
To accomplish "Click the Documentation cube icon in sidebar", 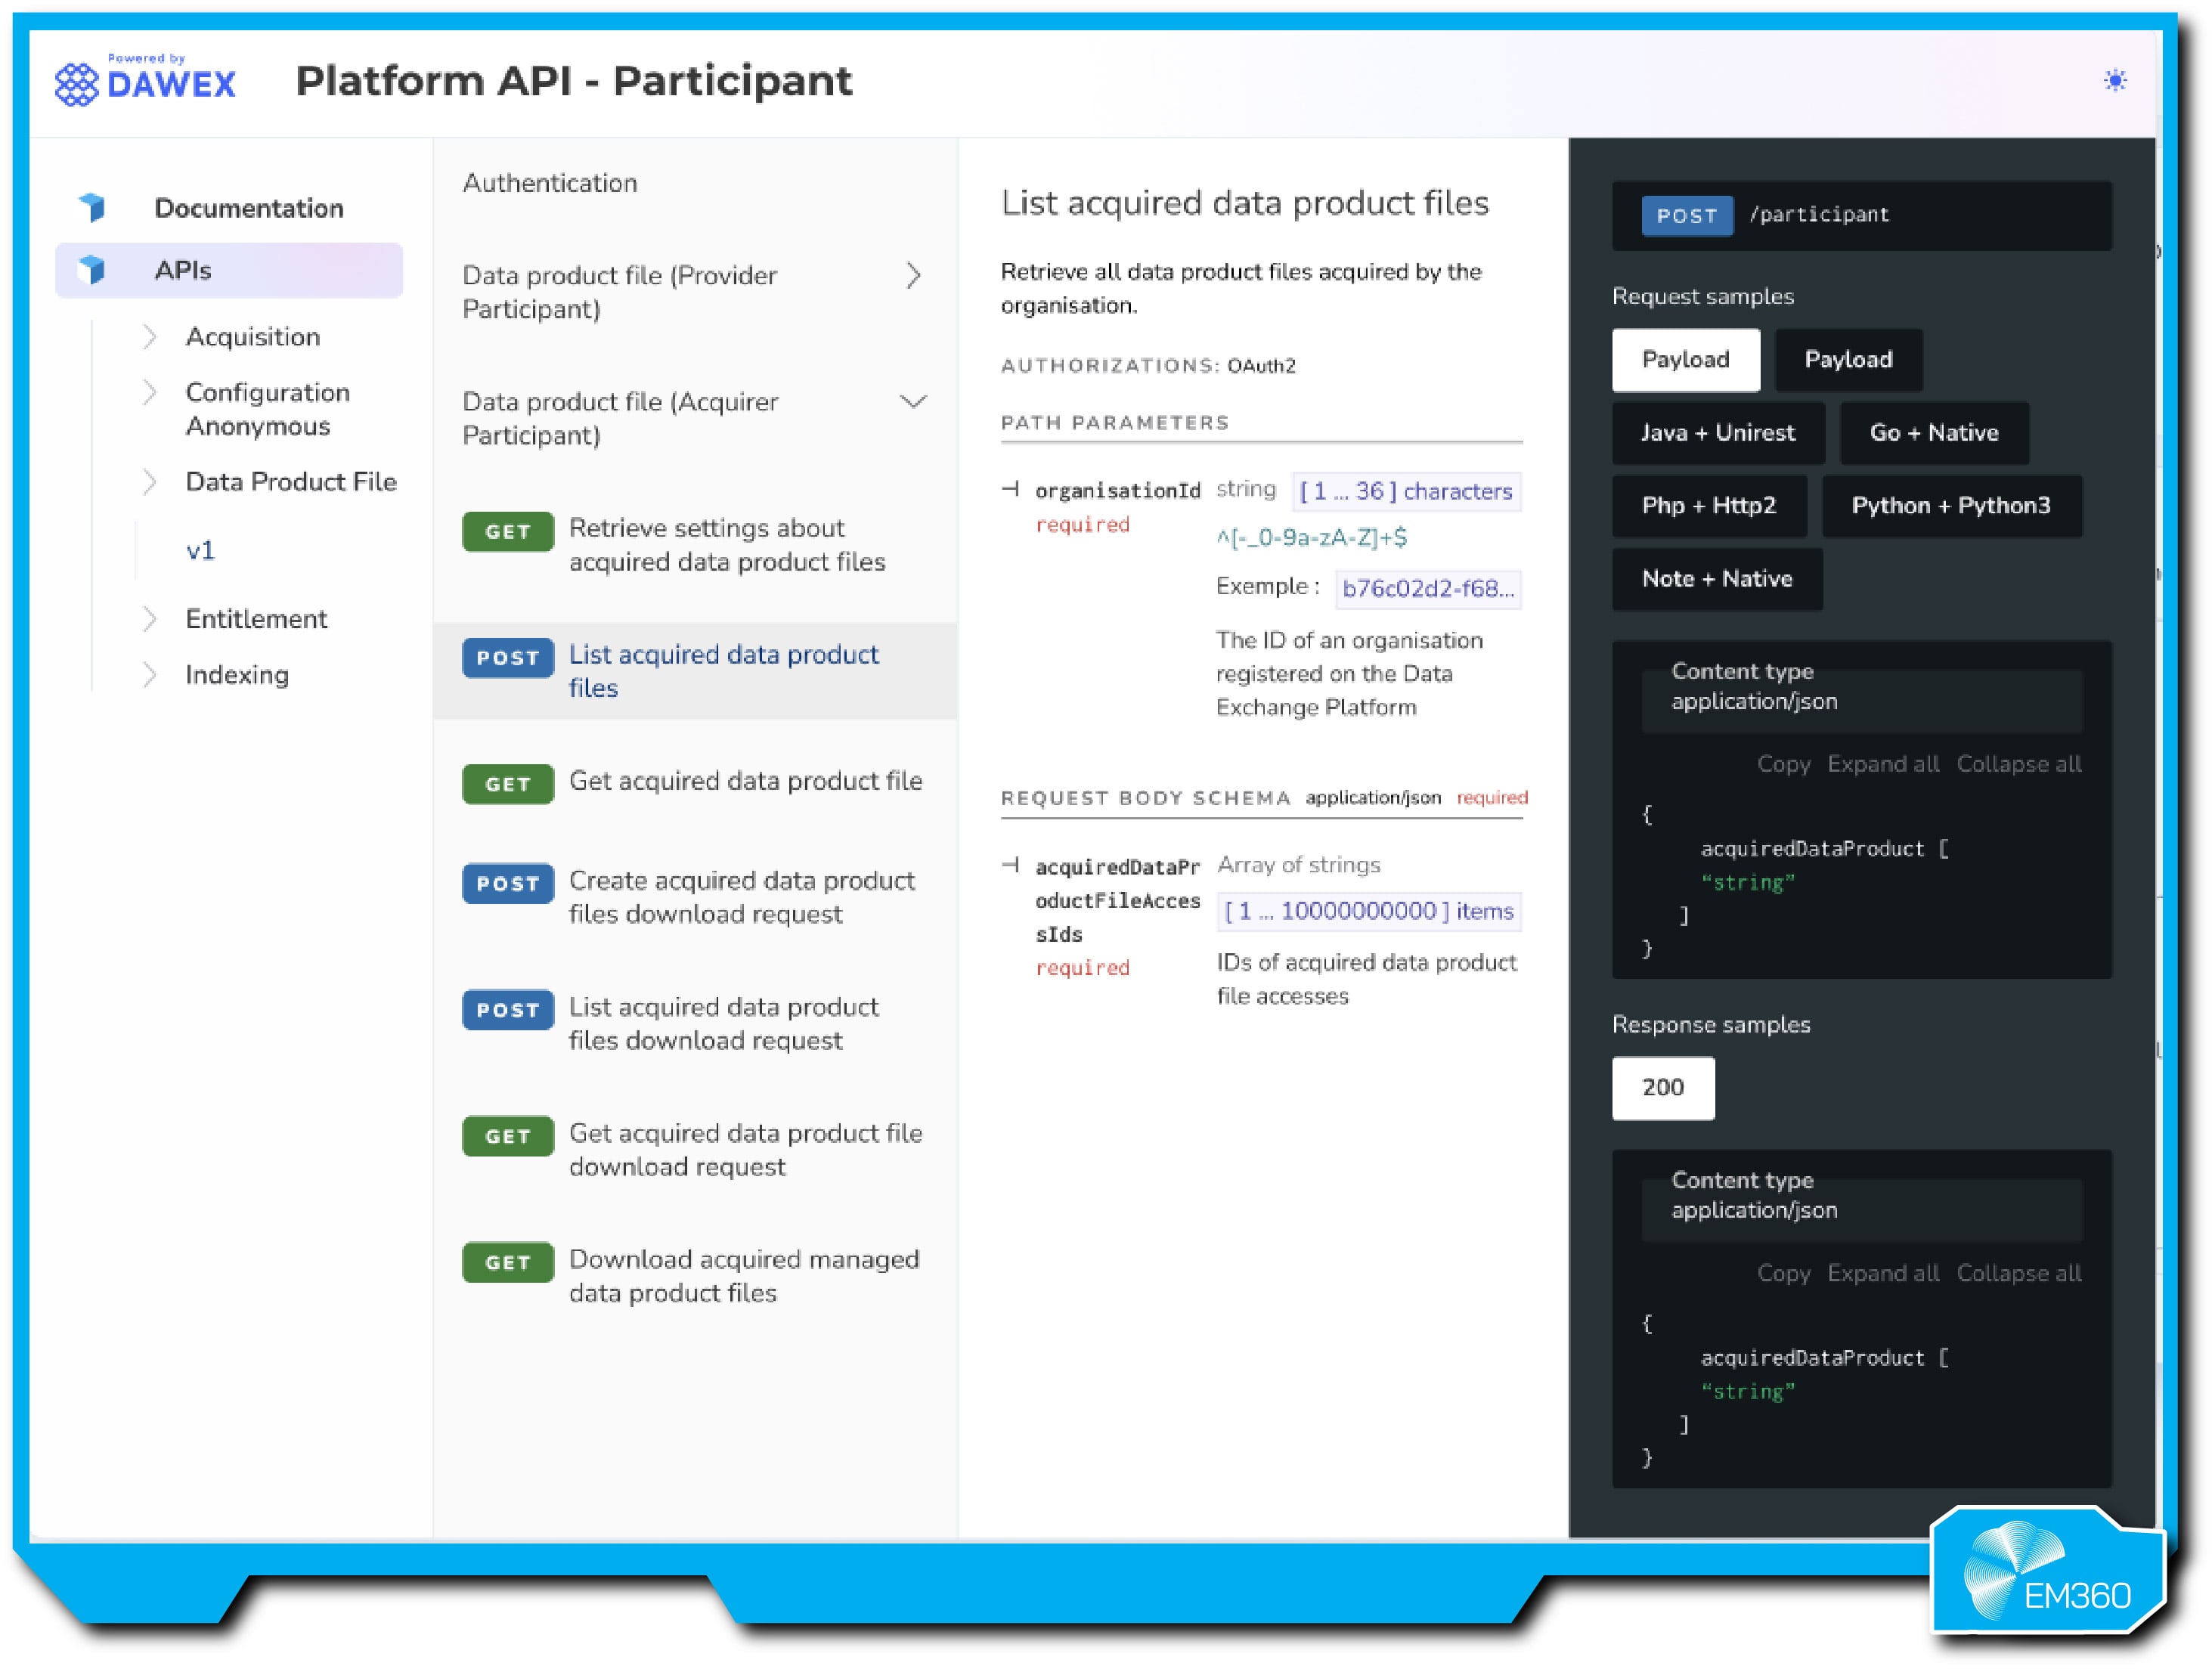I will coord(91,207).
